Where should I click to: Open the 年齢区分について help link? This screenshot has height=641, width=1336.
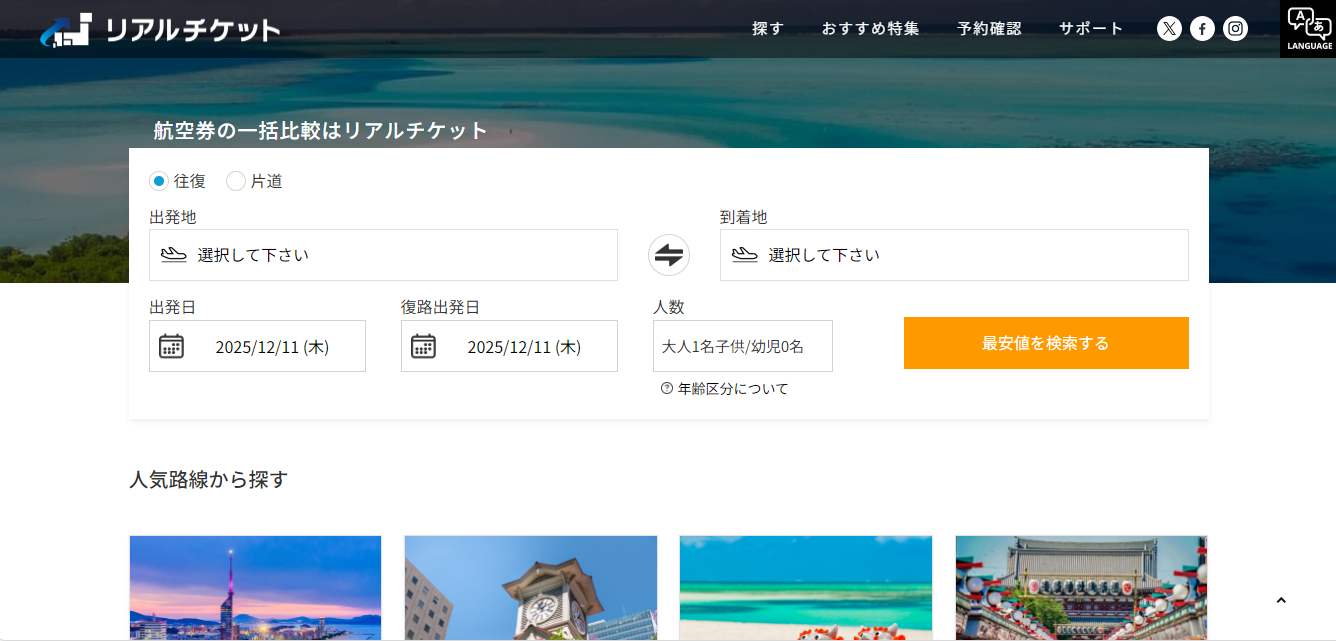point(725,389)
